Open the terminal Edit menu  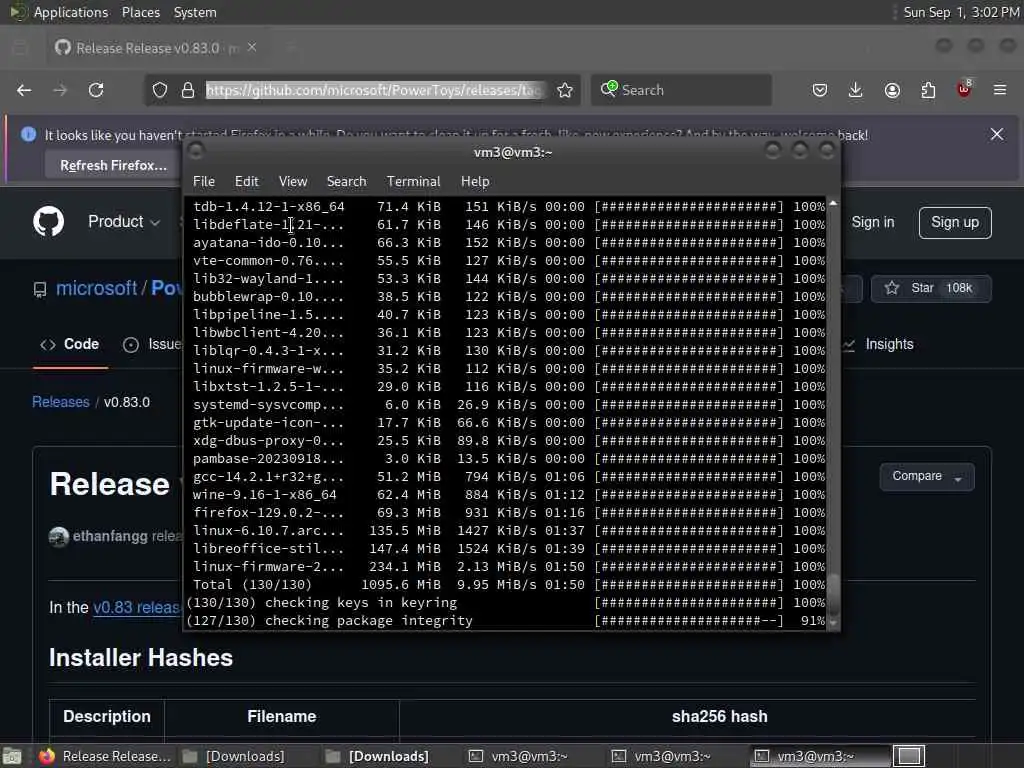246,181
